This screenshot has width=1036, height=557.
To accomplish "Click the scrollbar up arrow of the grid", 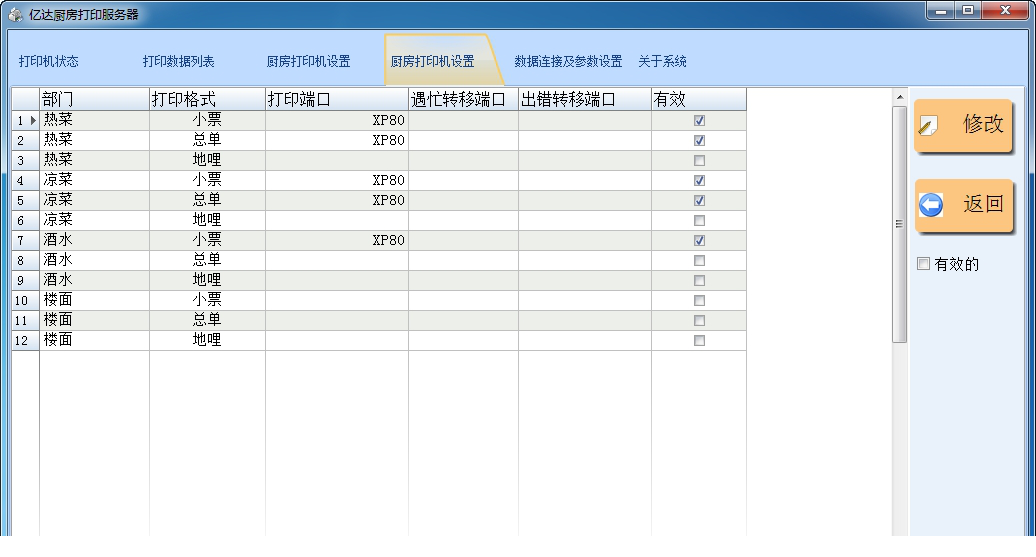I will click(x=899, y=97).
